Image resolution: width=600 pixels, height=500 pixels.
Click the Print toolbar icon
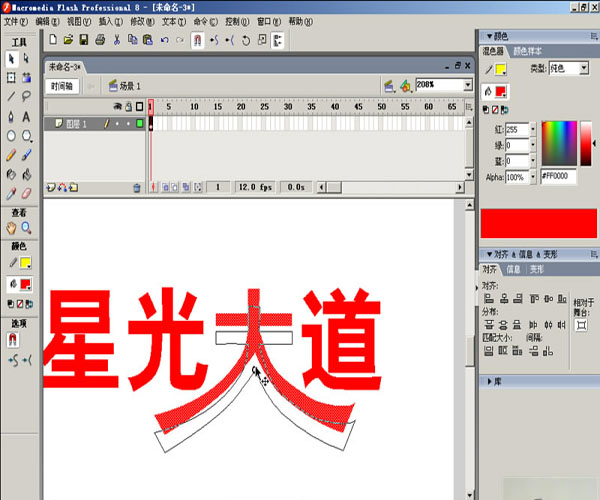(100, 40)
